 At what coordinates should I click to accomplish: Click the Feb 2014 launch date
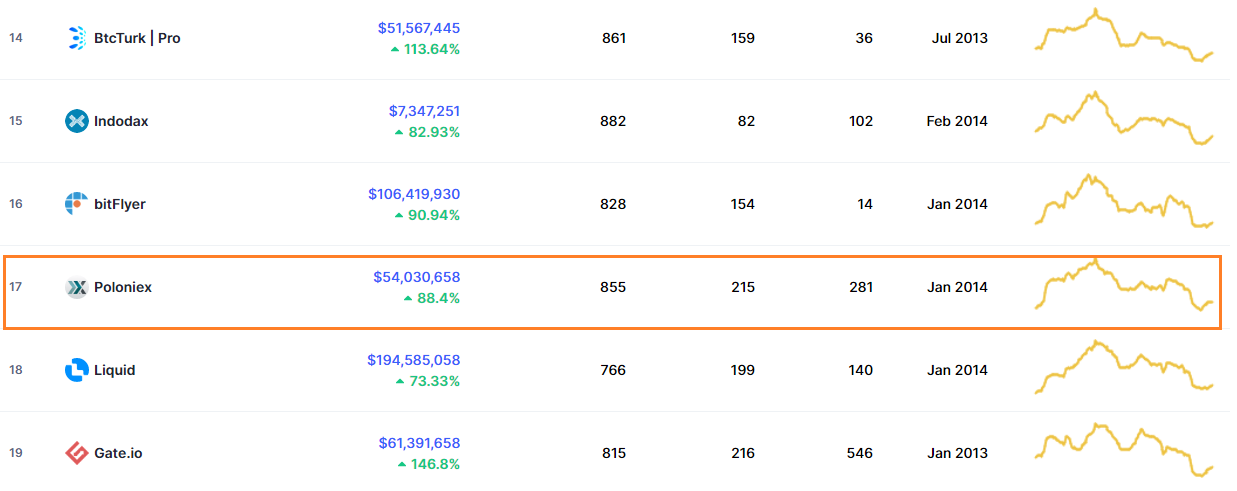point(957,121)
